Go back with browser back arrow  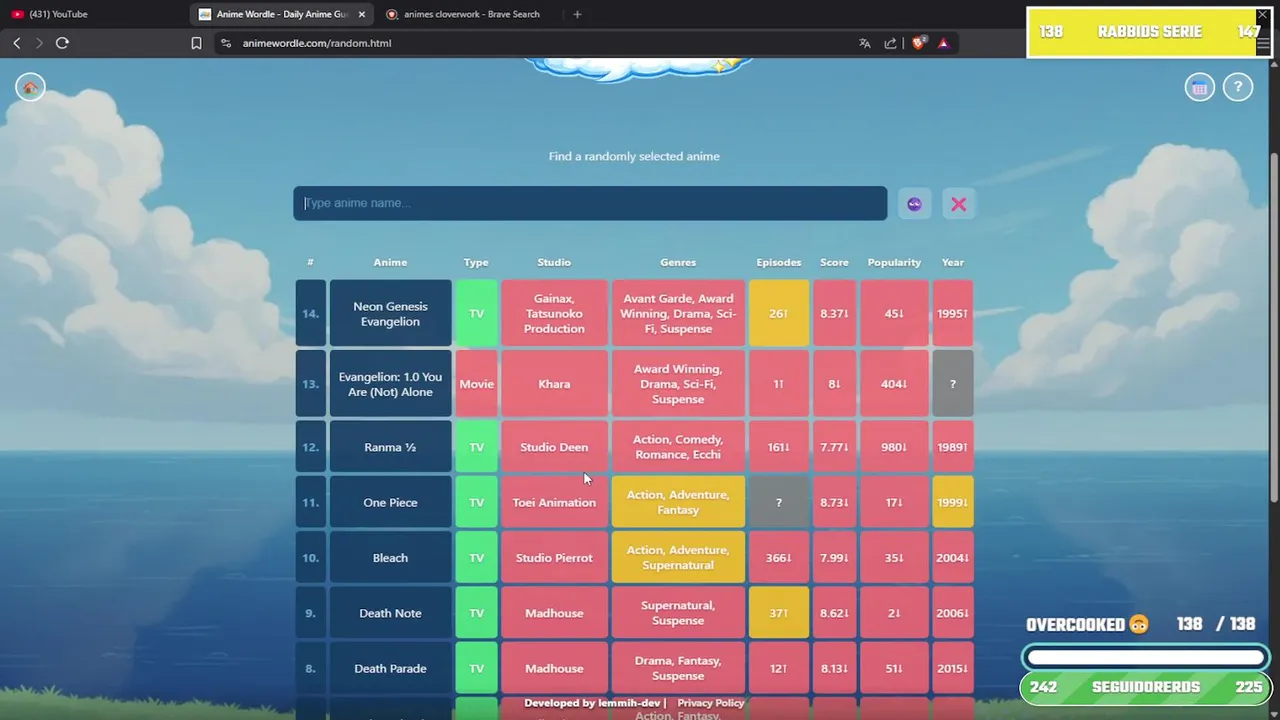pyautogui.click(x=17, y=43)
